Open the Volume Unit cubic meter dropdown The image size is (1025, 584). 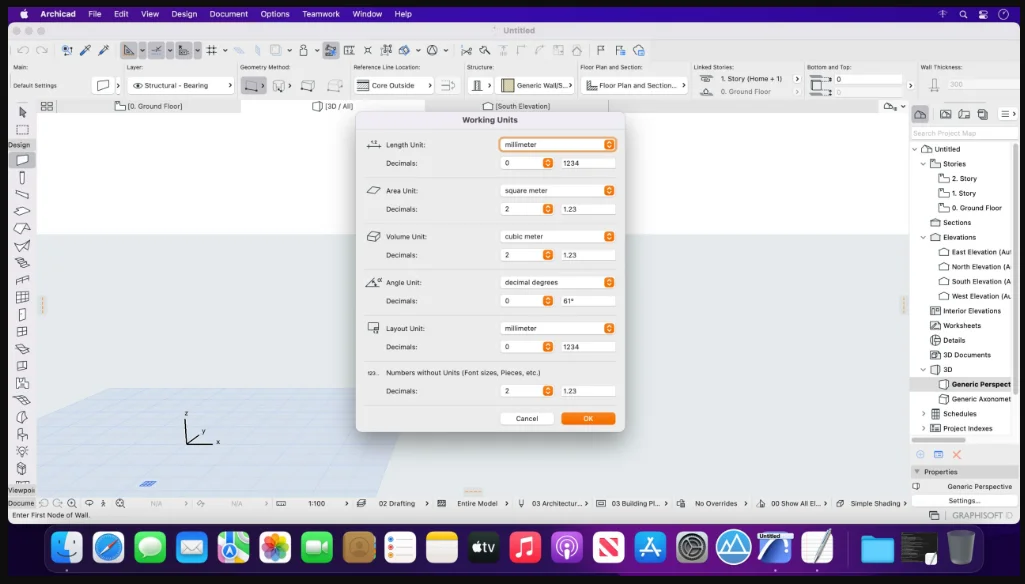(x=557, y=236)
